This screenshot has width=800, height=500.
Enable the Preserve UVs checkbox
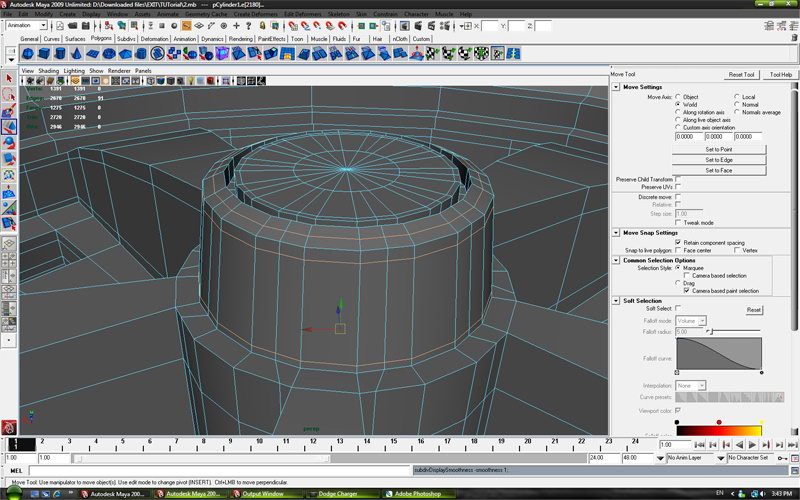678,187
